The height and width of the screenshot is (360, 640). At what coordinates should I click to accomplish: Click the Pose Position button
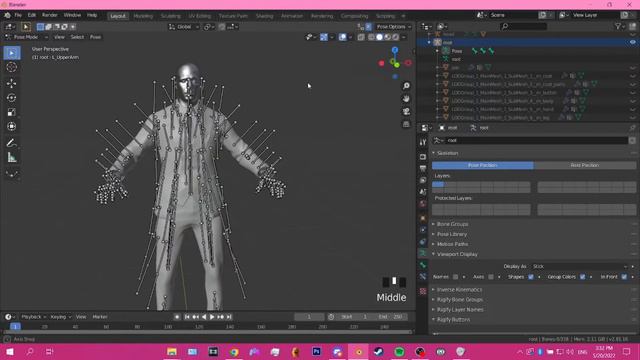click(x=482, y=165)
